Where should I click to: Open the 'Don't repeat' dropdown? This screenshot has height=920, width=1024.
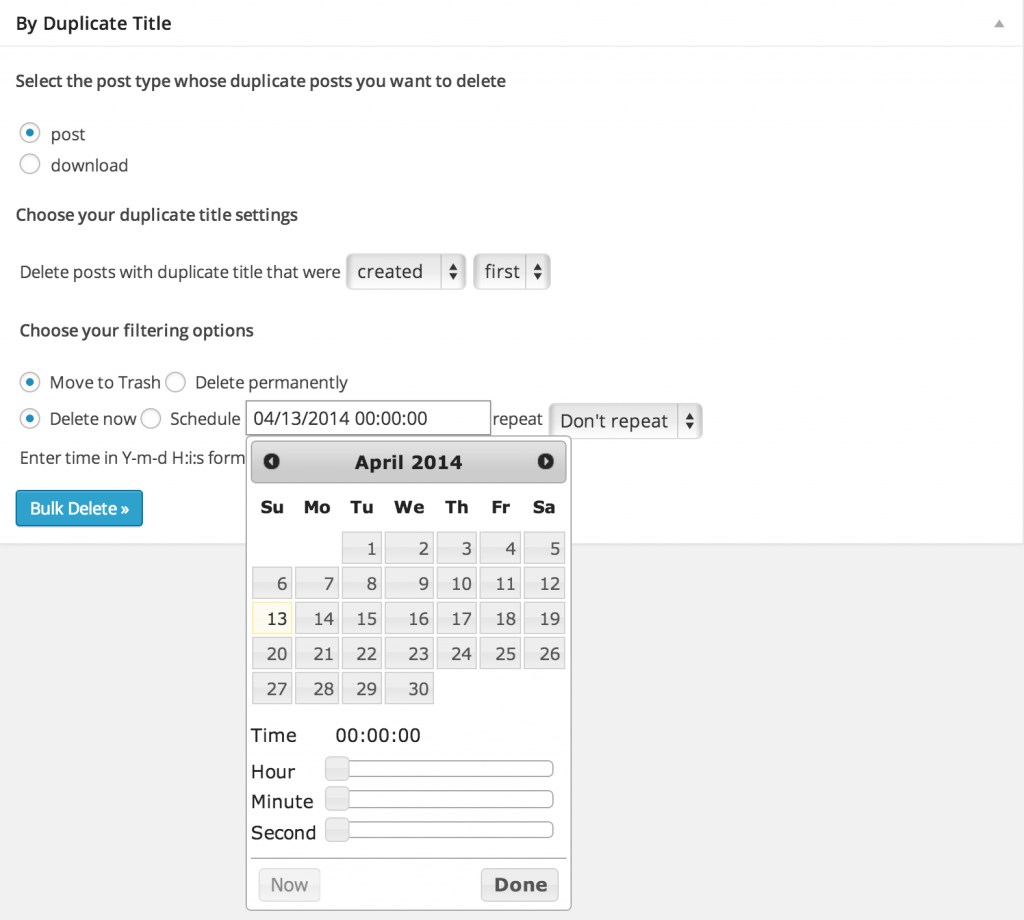tap(624, 420)
